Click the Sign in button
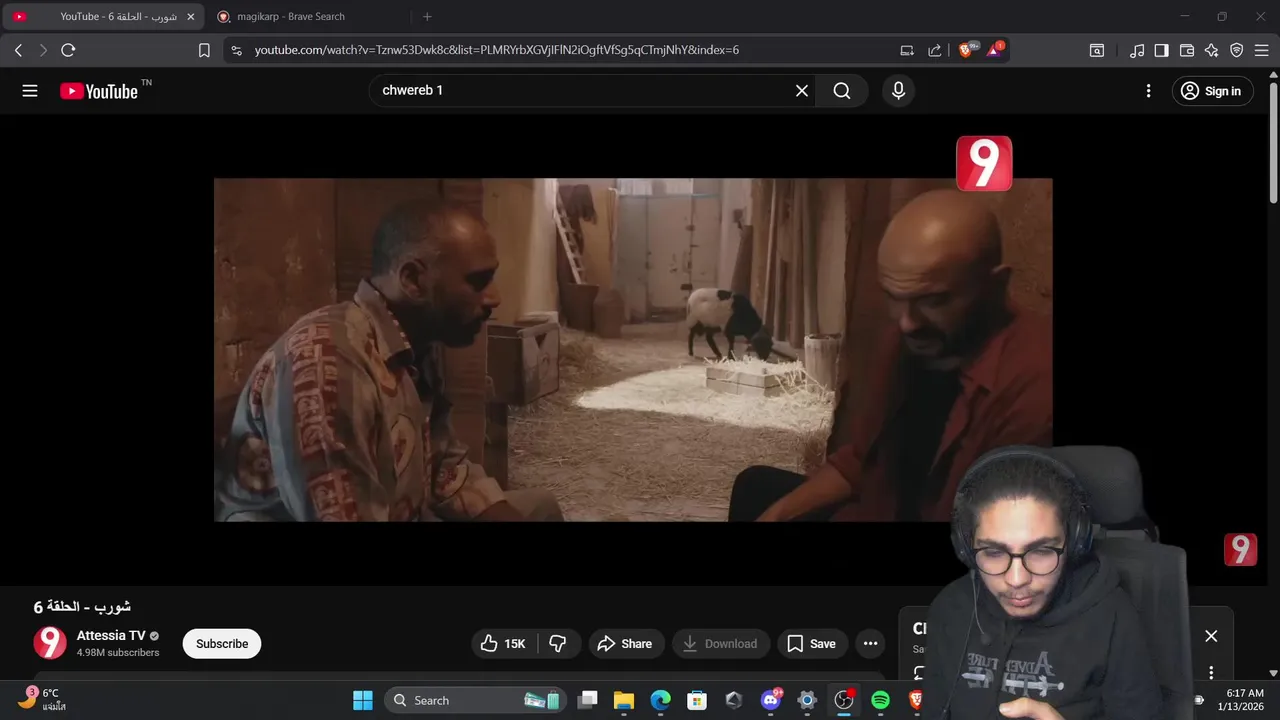Image resolution: width=1280 pixels, height=720 pixels. (1211, 91)
